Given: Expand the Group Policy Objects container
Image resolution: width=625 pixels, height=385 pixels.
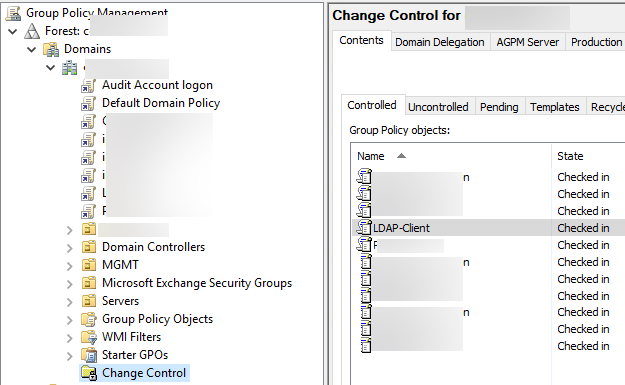Looking at the screenshot, I should point(70,320).
